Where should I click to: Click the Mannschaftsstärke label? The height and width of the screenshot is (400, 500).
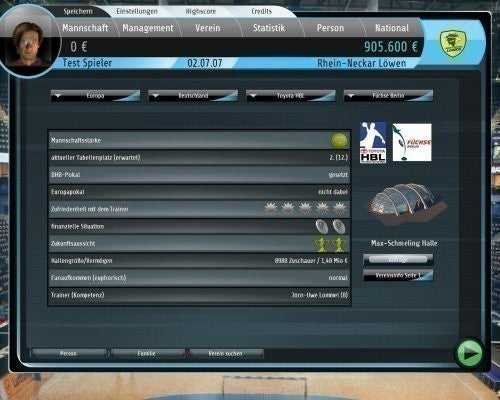tap(76, 140)
